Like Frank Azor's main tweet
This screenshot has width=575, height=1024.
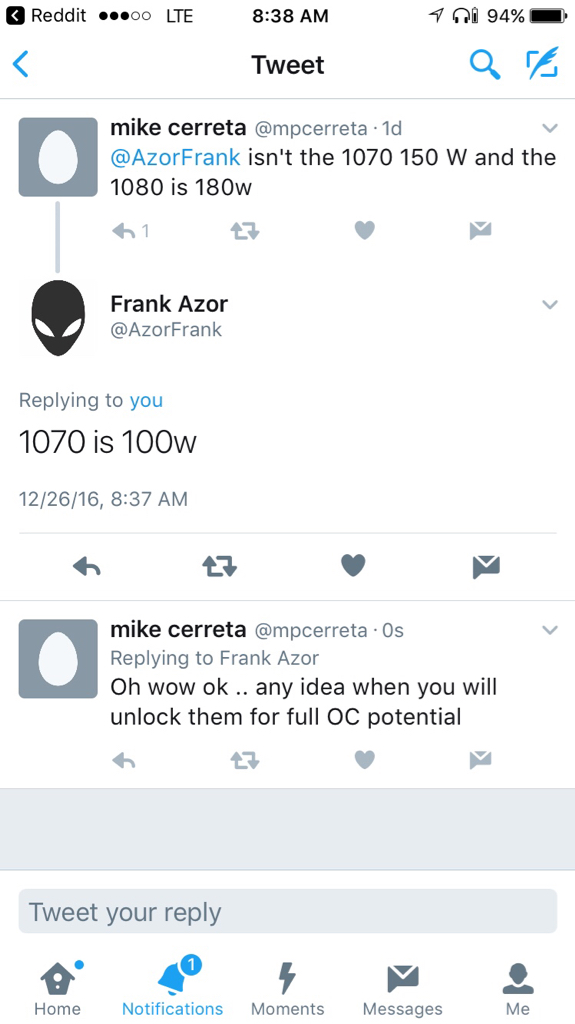point(353,566)
